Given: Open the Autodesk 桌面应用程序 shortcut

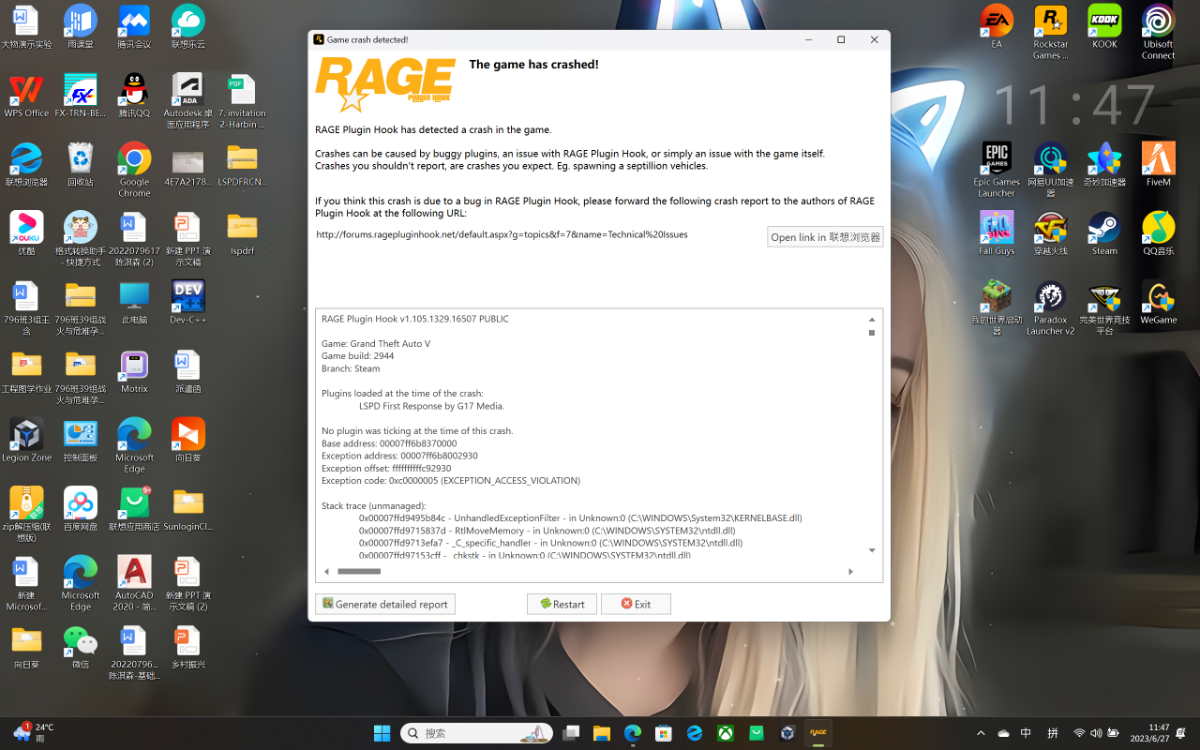Looking at the screenshot, I should 188,101.
